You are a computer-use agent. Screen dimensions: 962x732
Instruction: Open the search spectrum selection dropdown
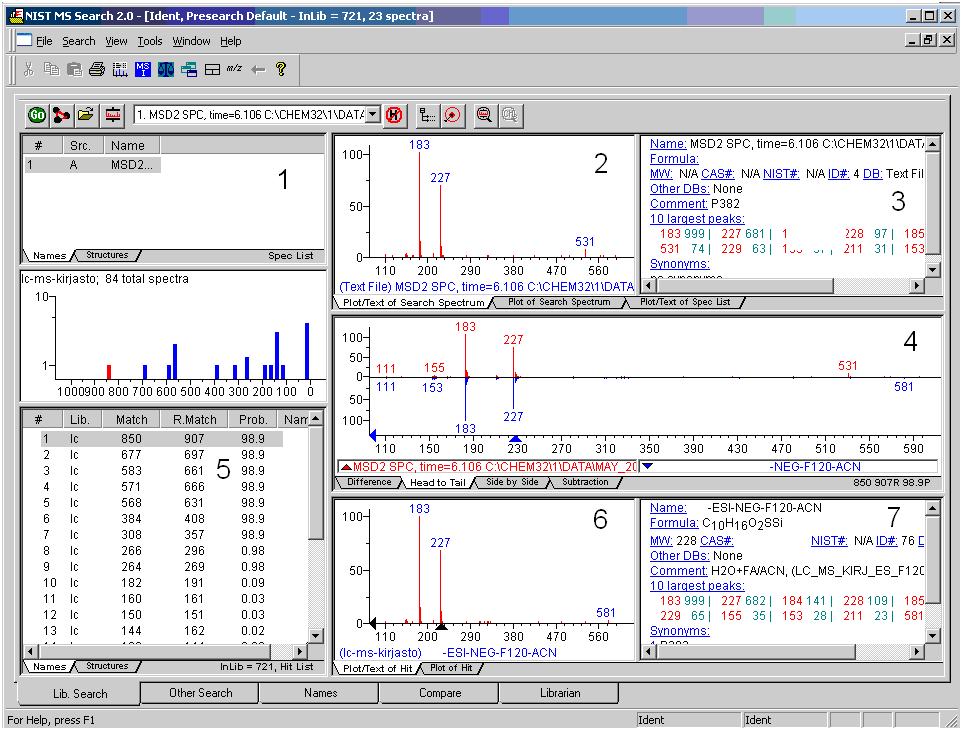(x=372, y=115)
